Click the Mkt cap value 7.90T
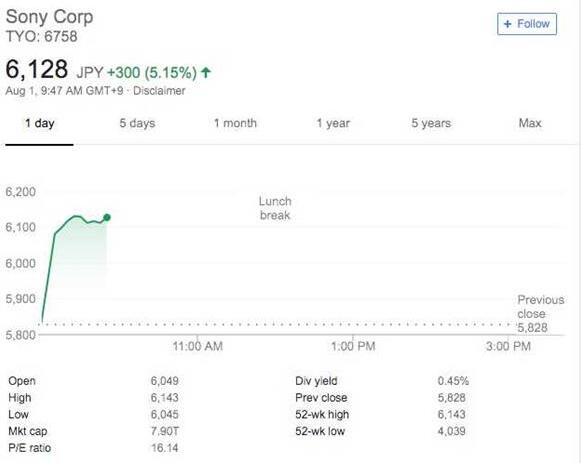 (x=164, y=431)
